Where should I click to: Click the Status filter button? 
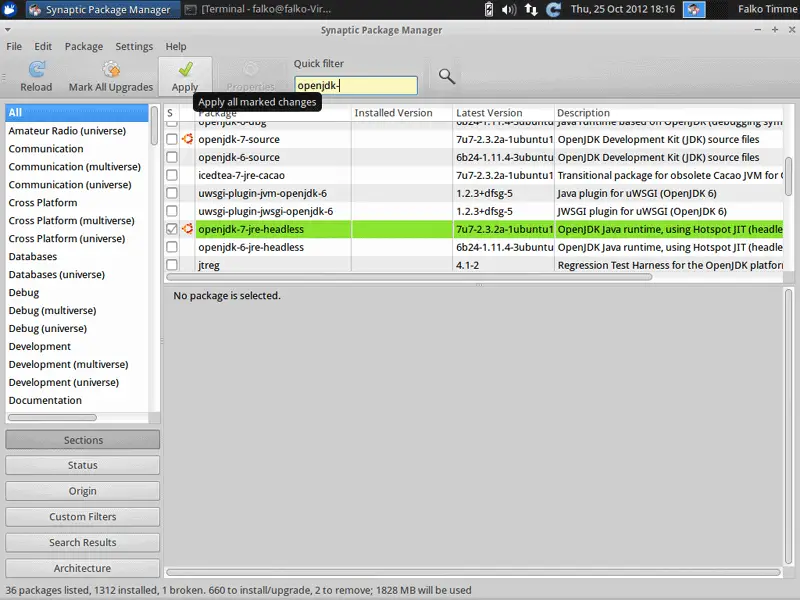[83, 465]
